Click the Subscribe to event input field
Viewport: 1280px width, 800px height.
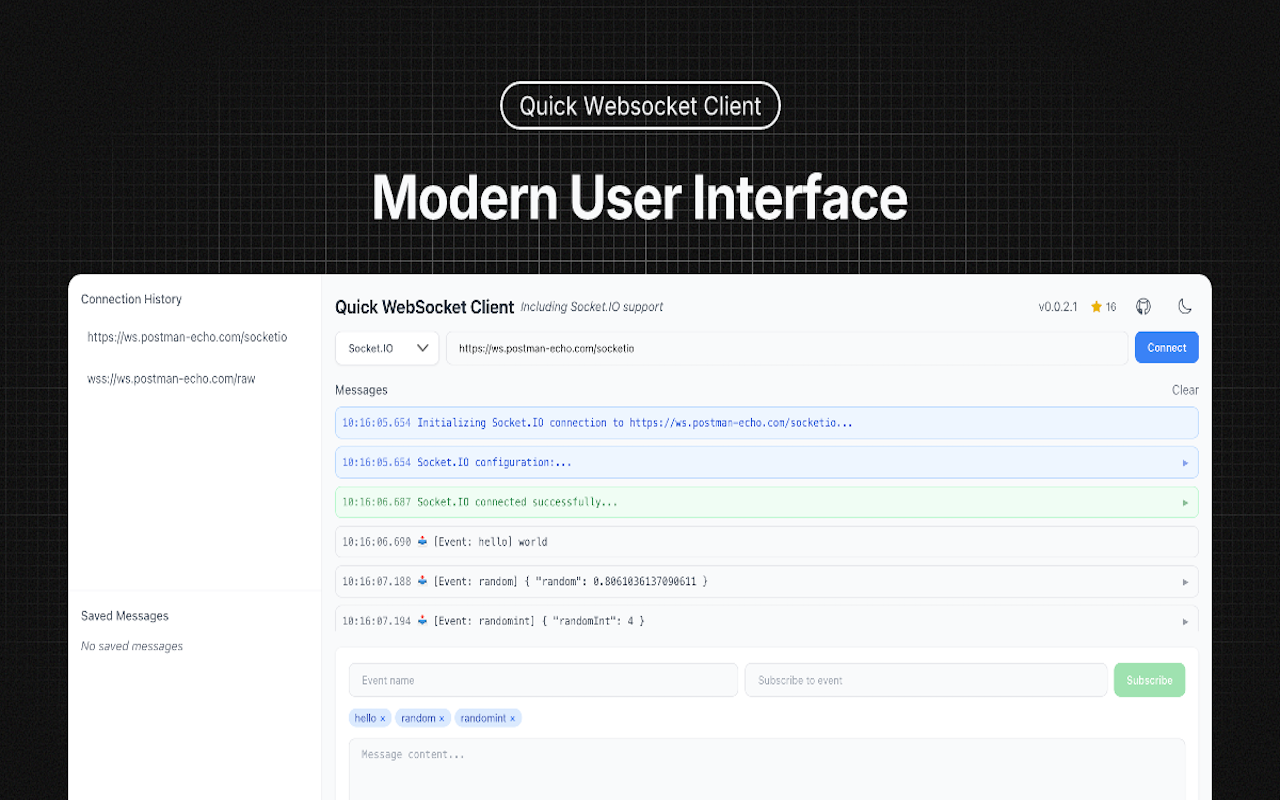926,679
